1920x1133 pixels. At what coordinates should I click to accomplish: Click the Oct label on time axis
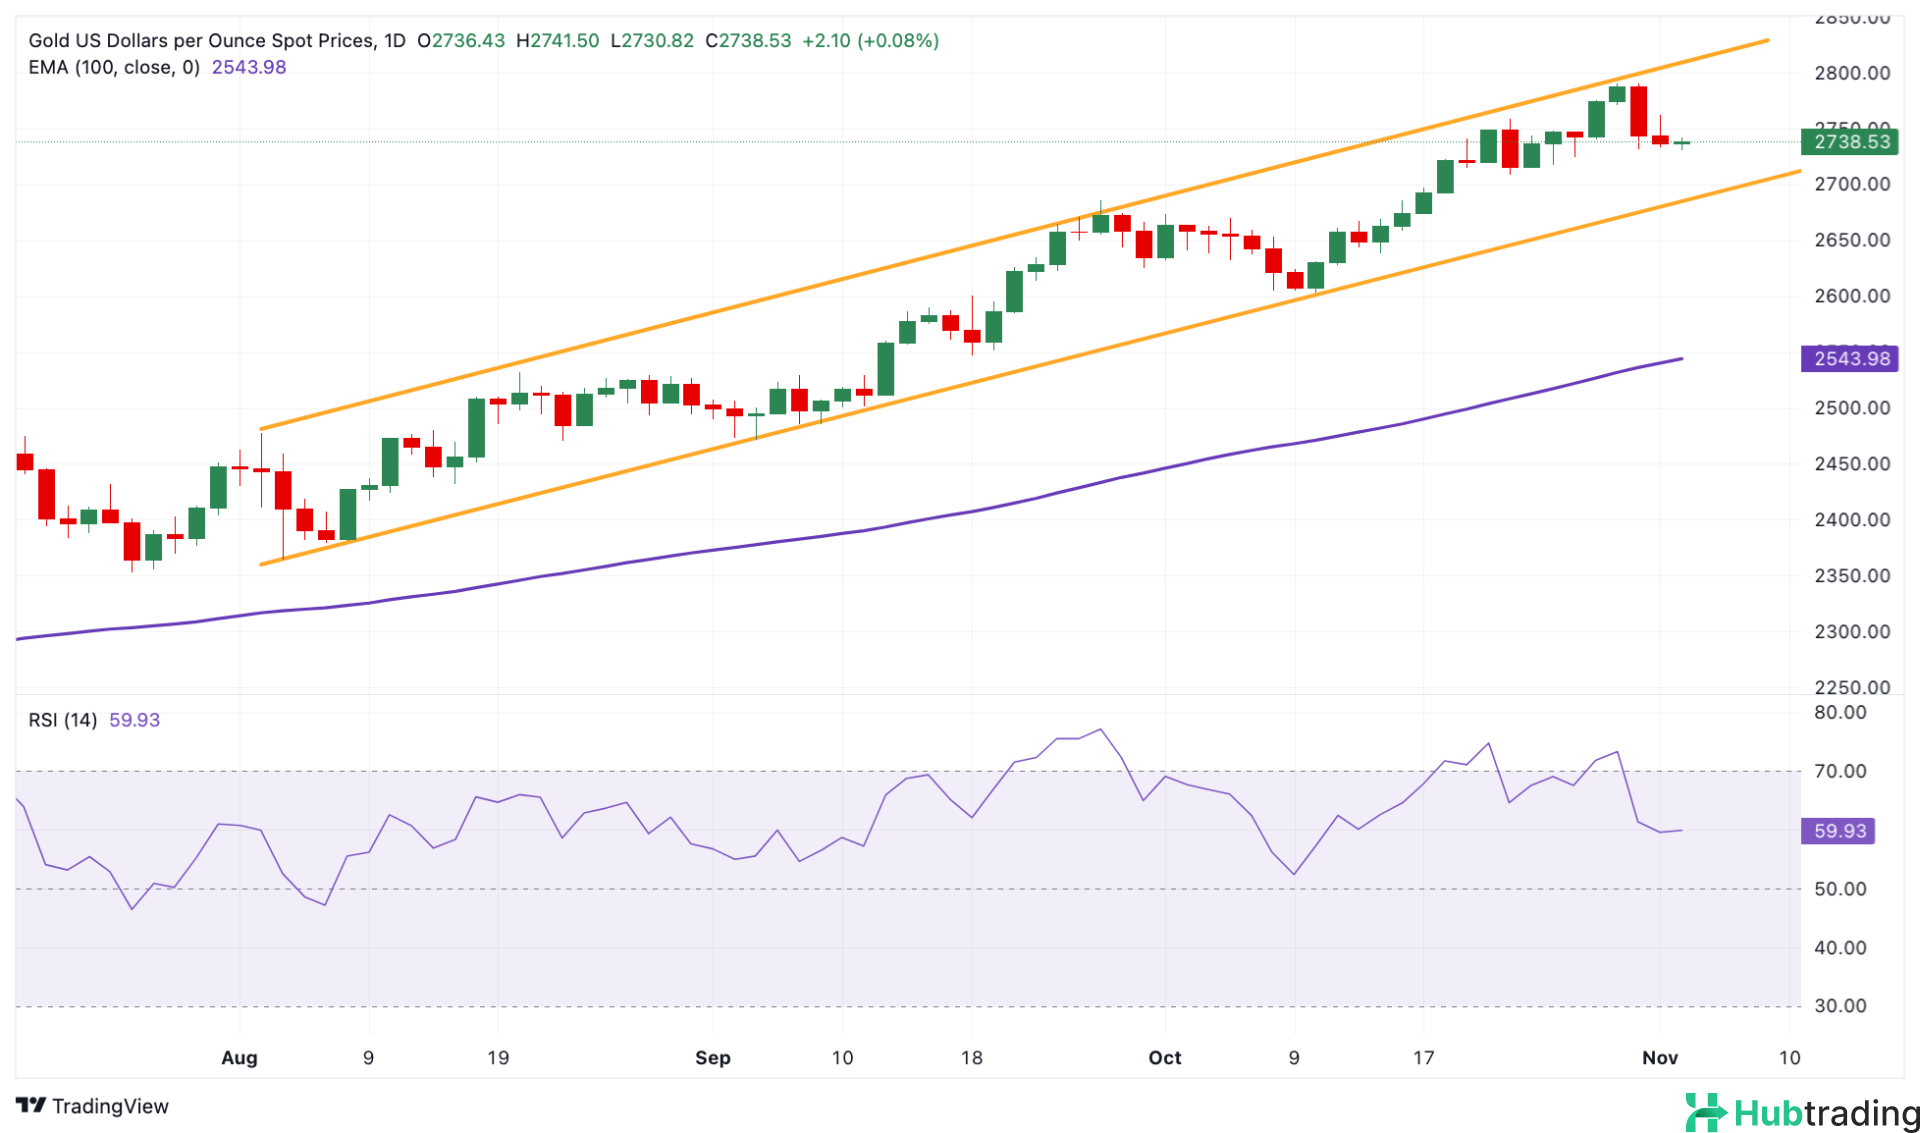coord(1164,1057)
